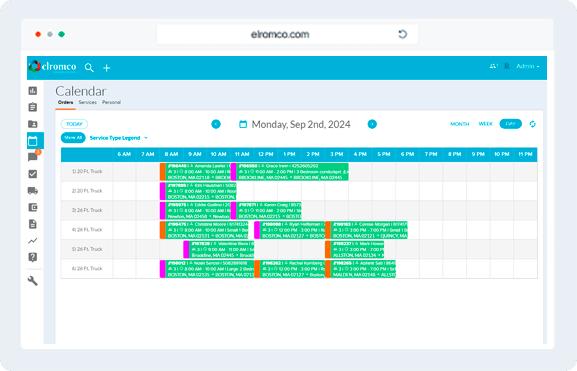Image resolution: width=577 pixels, height=371 pixels.
Task: Click the TODAY button
Action: click(74, 124)
